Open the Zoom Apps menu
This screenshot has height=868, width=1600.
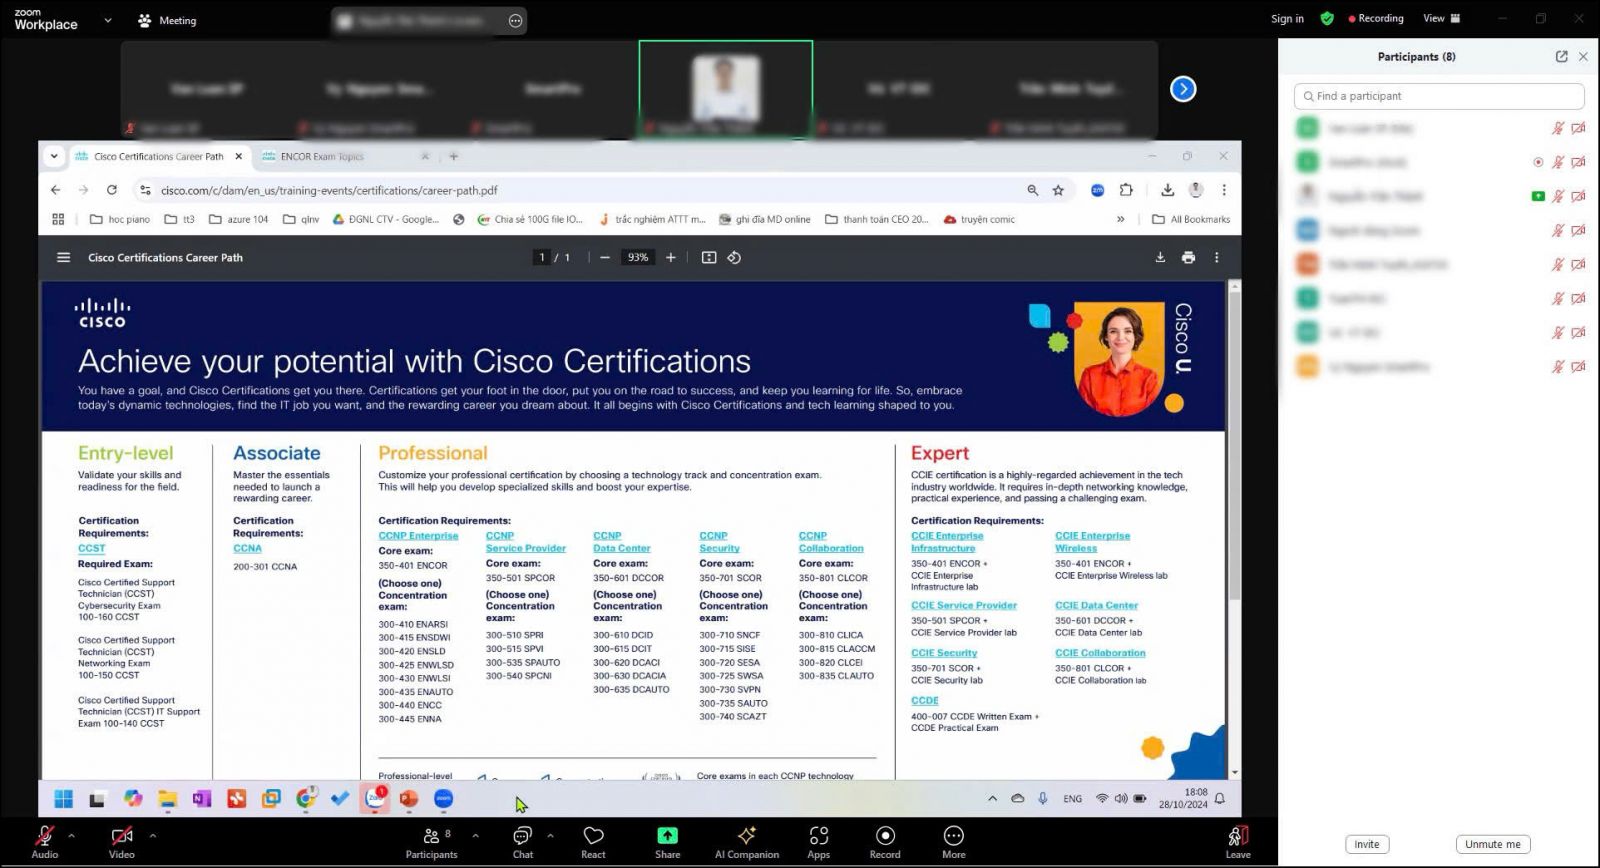click(x=819, y=842)
